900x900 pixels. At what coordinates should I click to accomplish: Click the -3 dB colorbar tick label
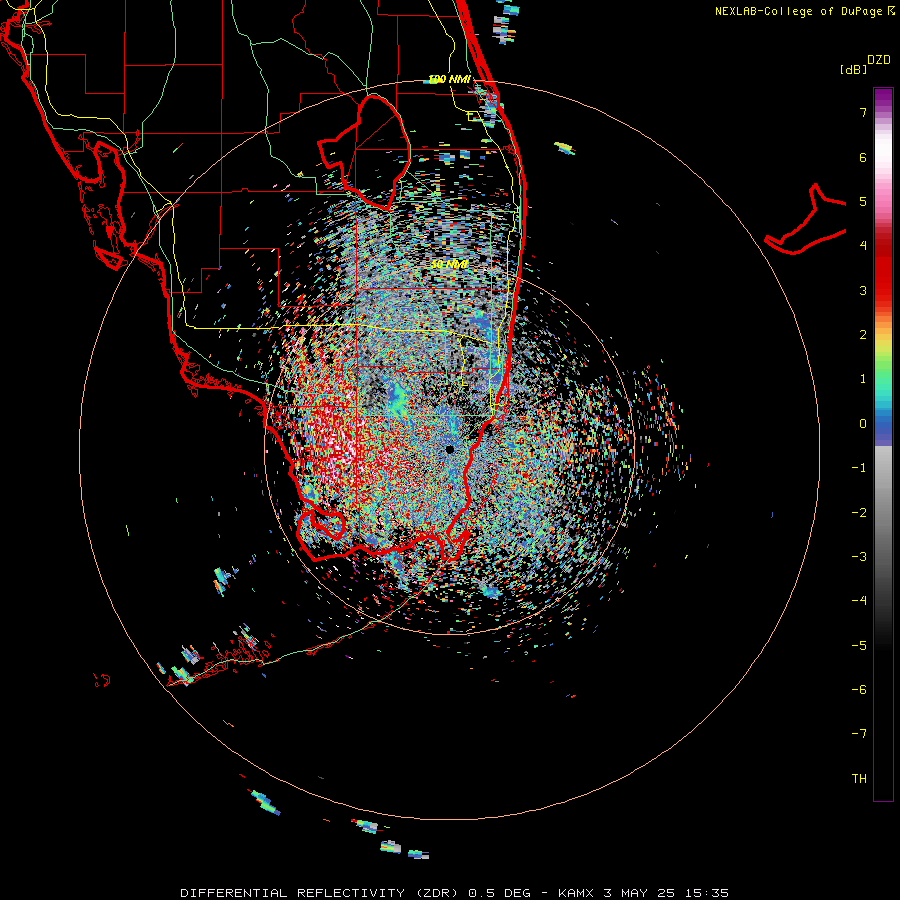859,557
